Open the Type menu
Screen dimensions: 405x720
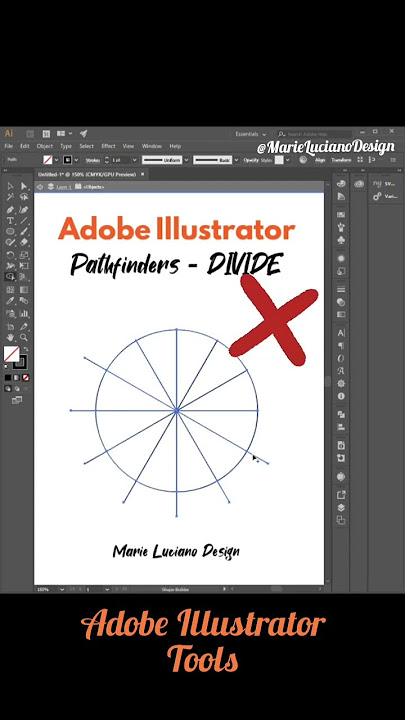[x=66, y=146]
